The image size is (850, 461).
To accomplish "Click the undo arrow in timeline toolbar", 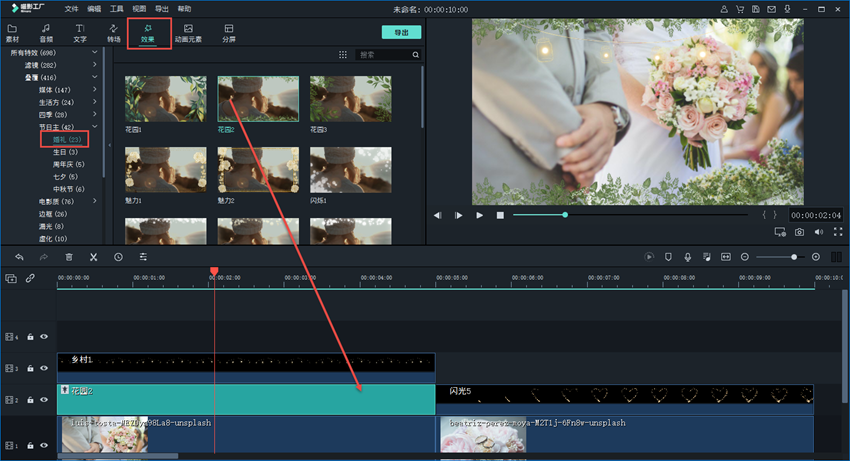I will point(20,257).
